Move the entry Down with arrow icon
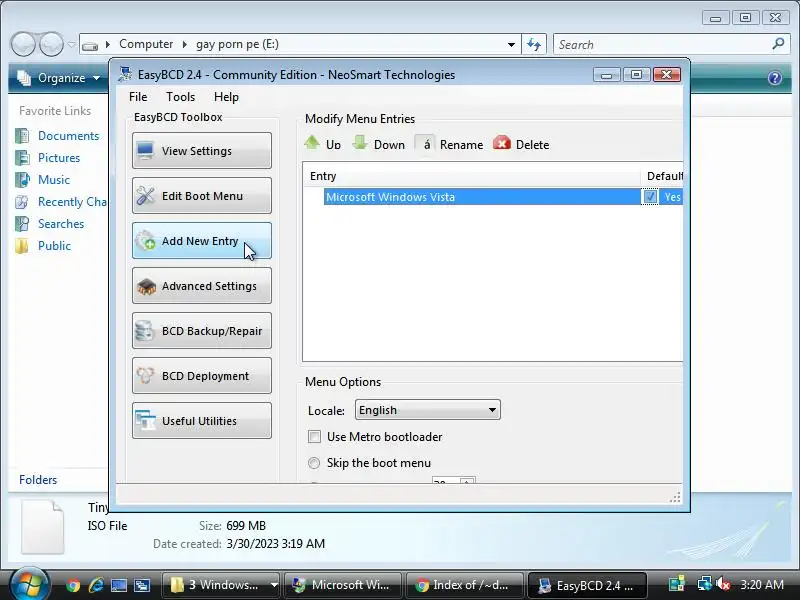This screenshot has width=800, height=600. [x=360, y=143]
